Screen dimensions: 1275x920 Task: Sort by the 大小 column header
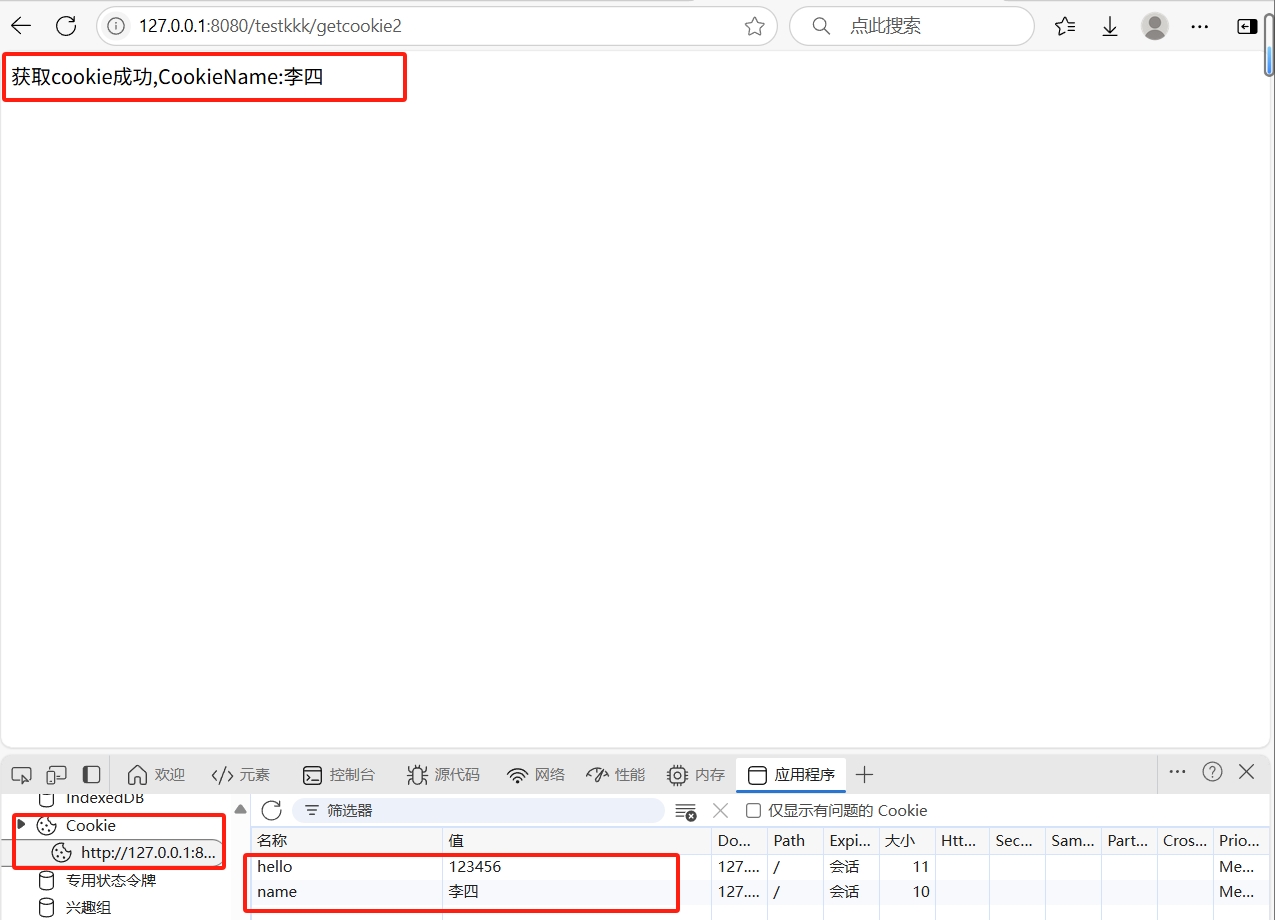(907, 841)
